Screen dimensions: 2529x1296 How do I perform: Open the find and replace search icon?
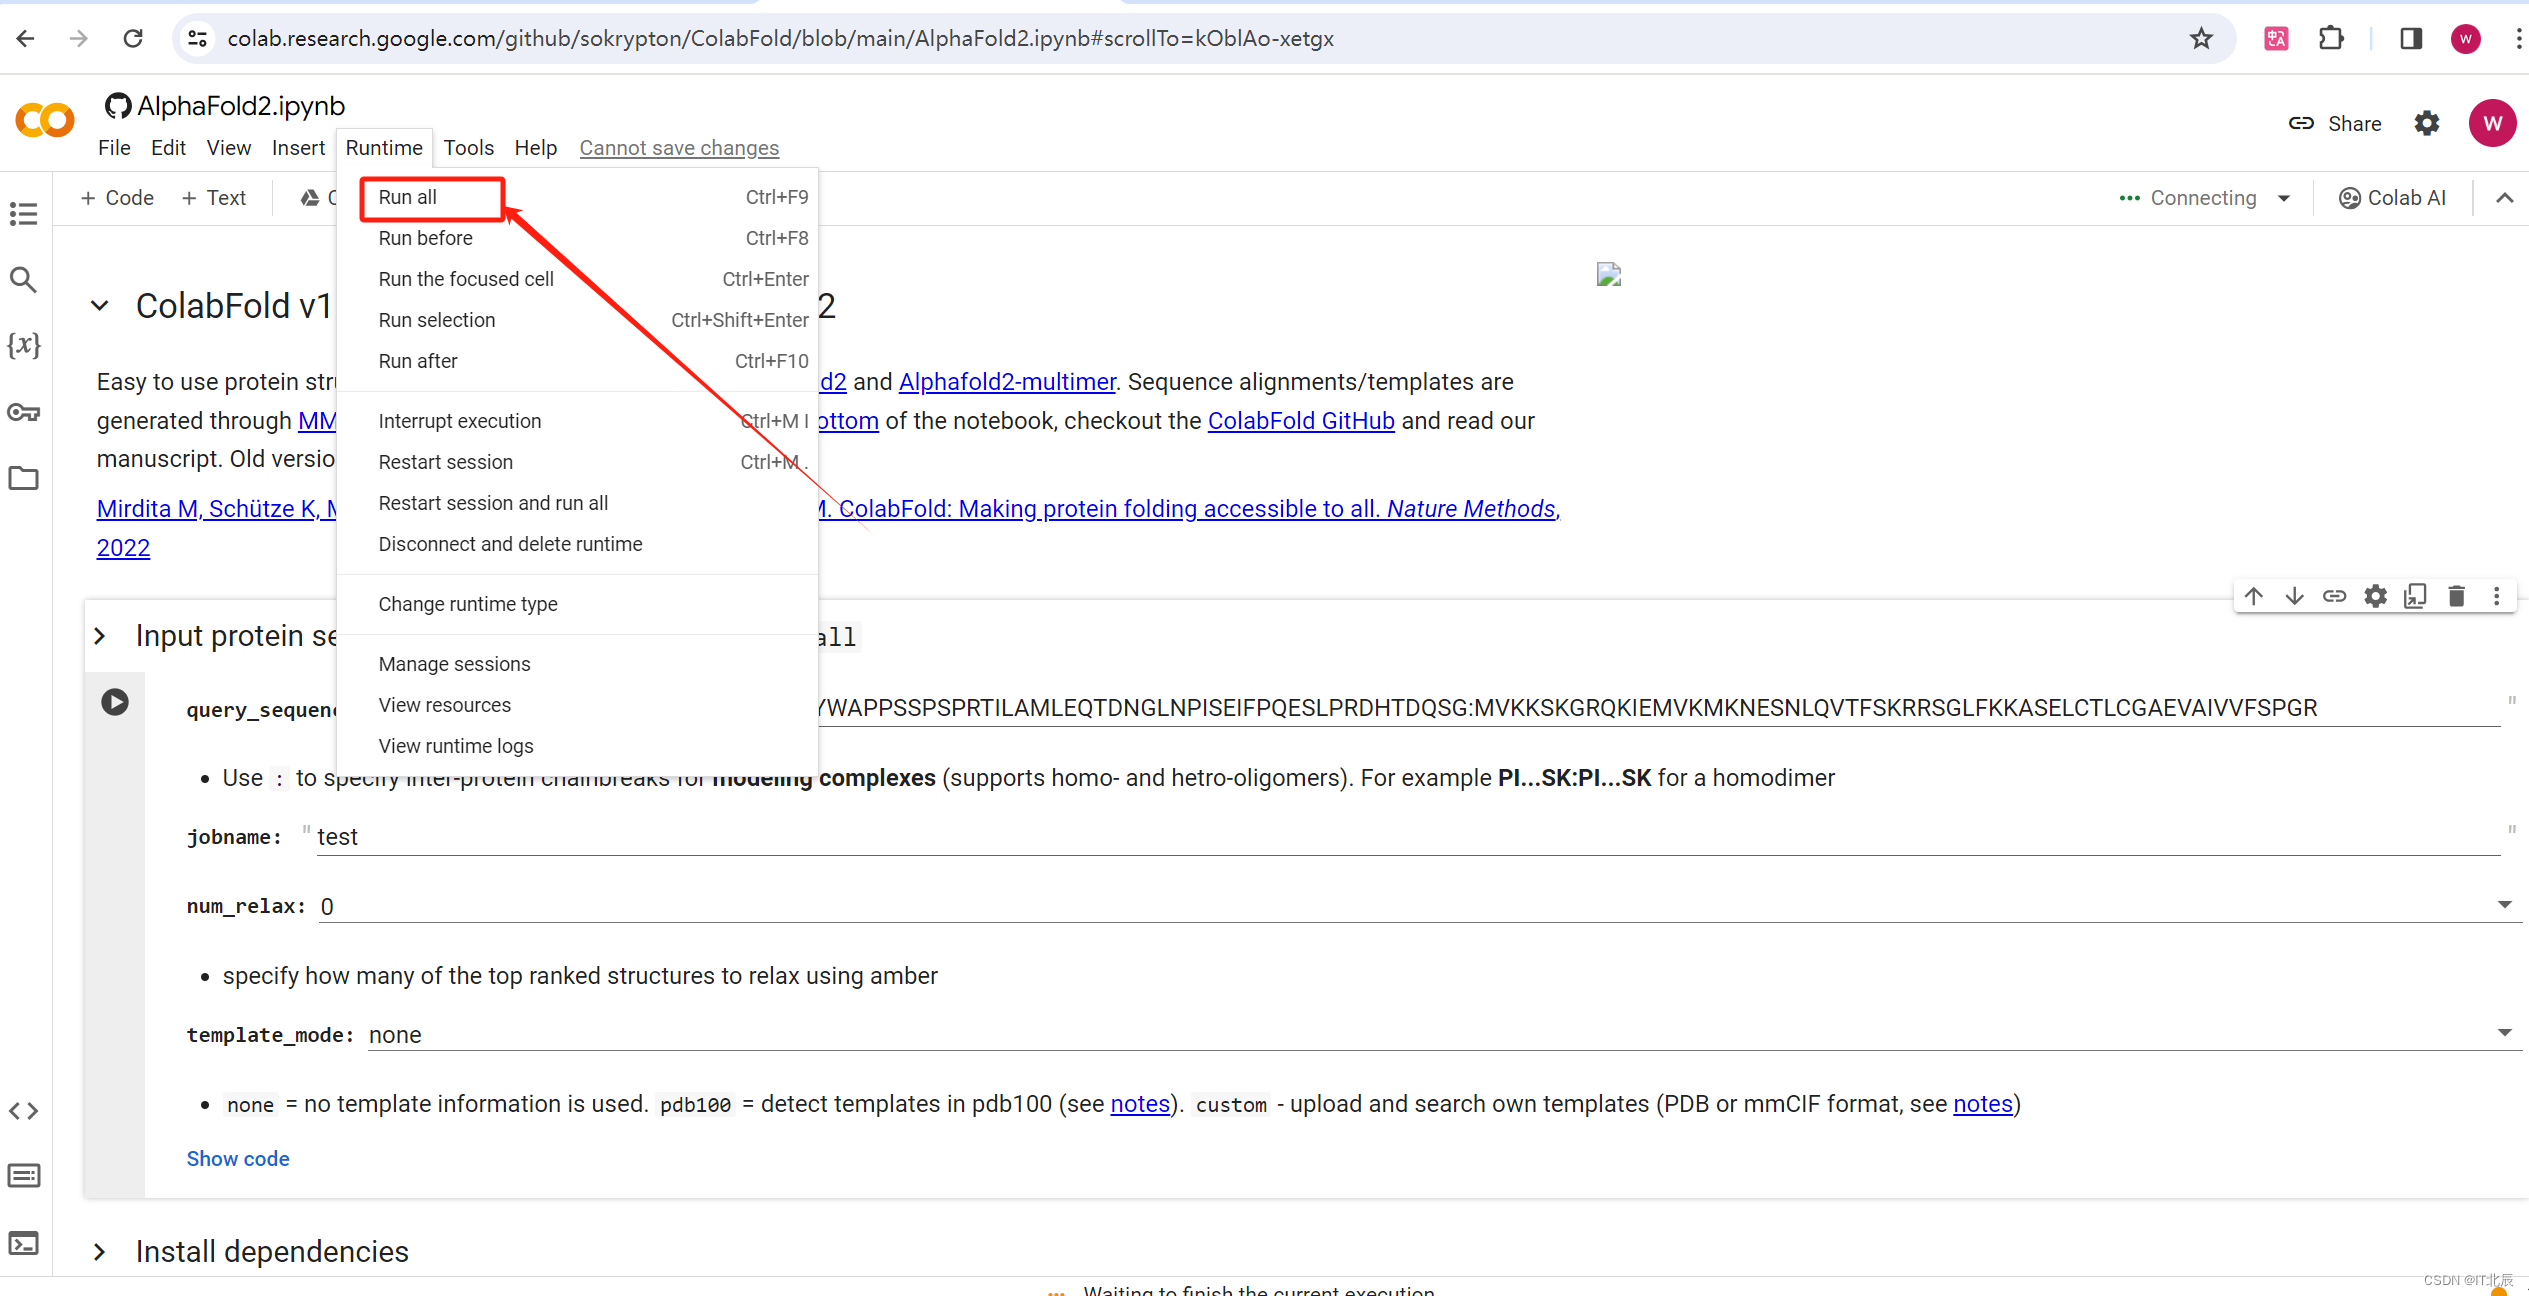click(23, 280)
